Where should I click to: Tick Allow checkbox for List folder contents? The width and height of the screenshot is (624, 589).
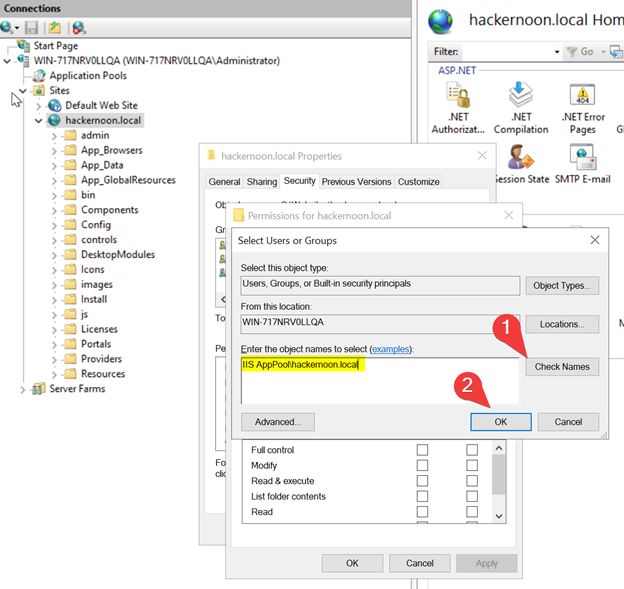tap(422, 496)
